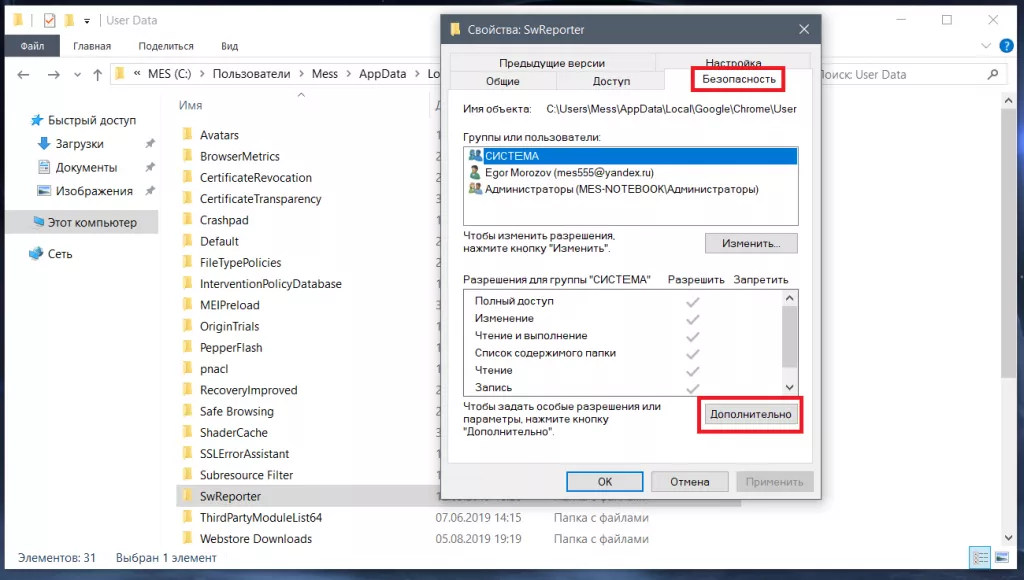
Task: Select the FileTypePolicies folder
Action: point(240,263)
